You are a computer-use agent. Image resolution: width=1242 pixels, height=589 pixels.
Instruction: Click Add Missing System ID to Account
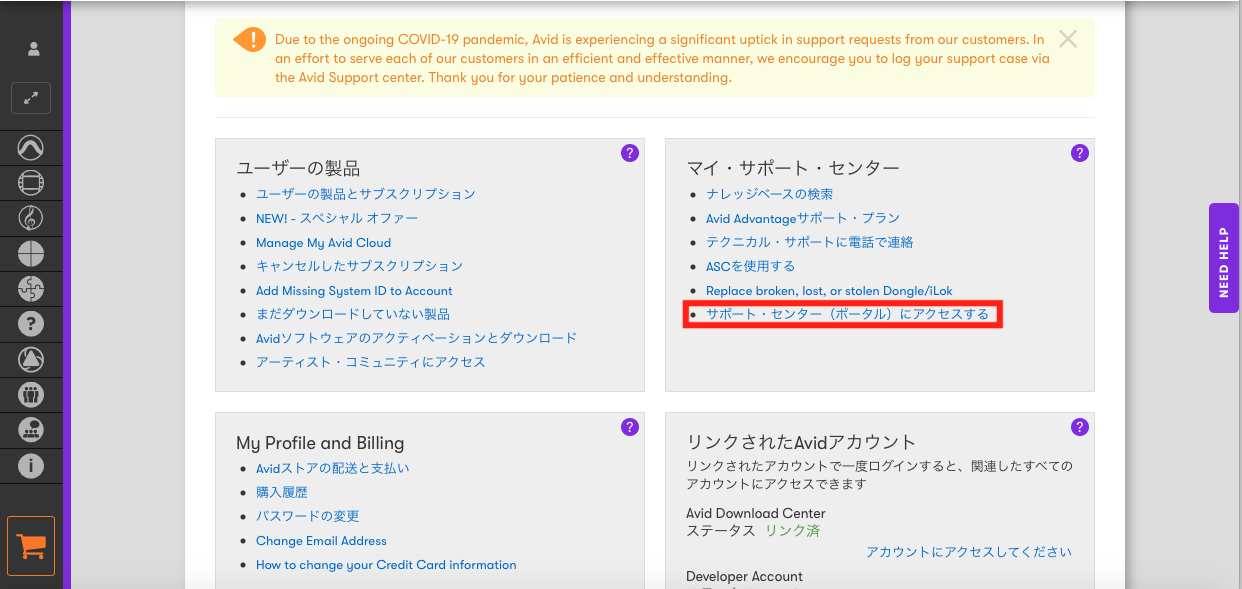click(354, 291)
